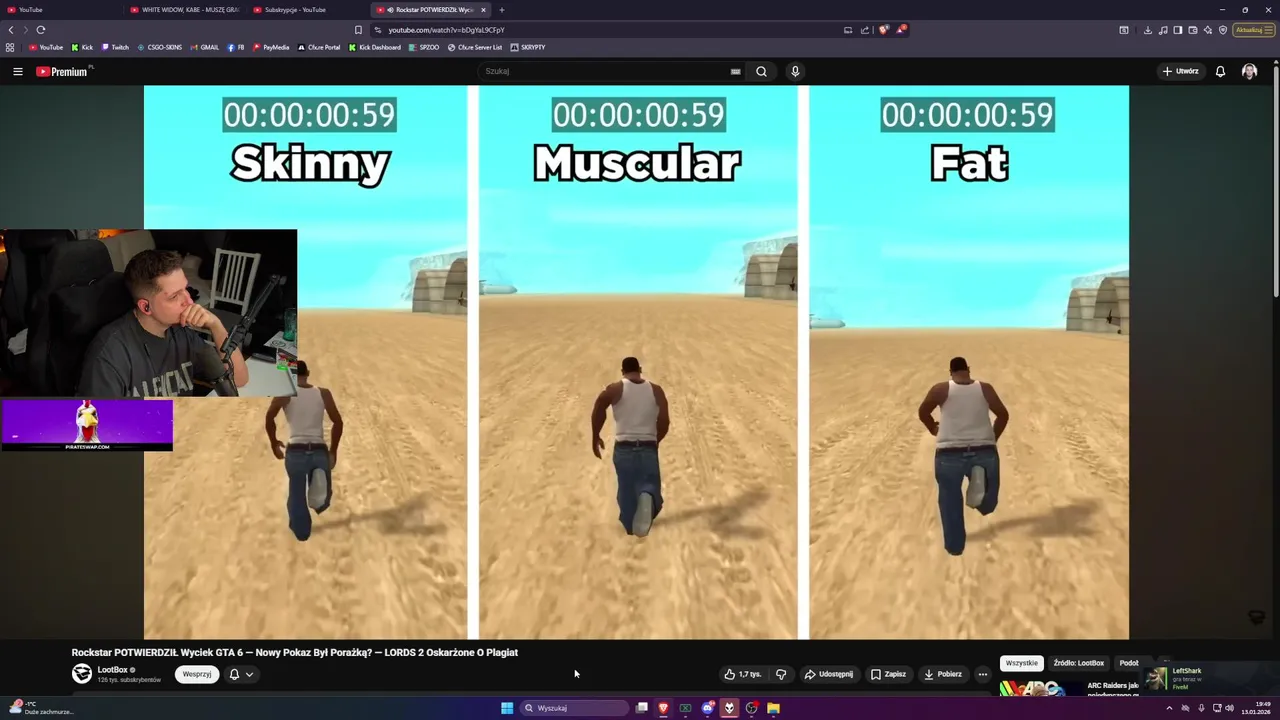The width and height of the screenshot is (1280, 720).
Task: Click the LootBox channel avatar
Action: pyautogui.click(x=82, y=674)
